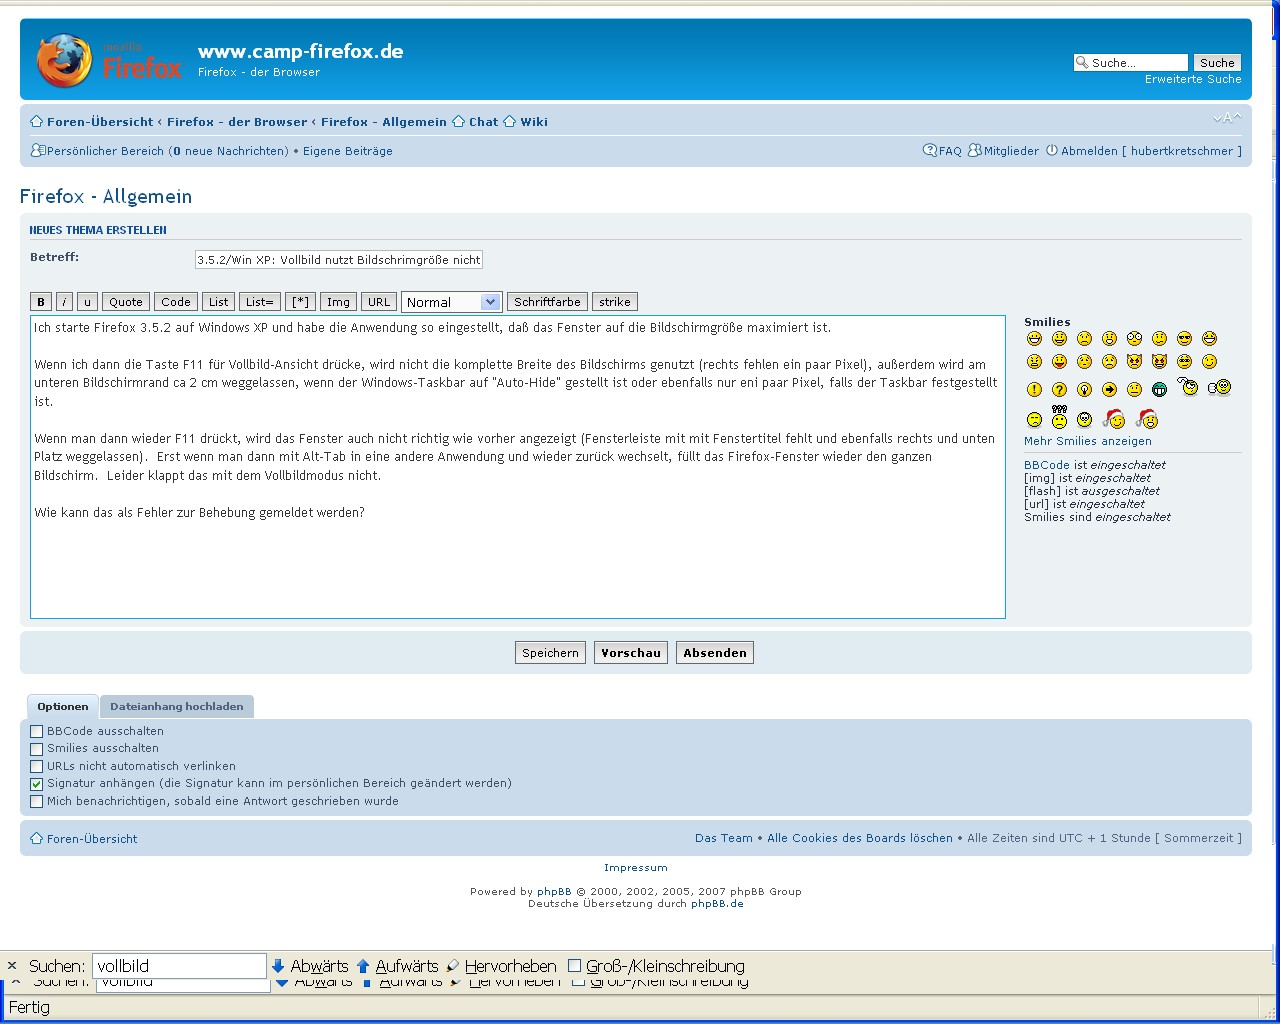Click the Persönlicher Bereich user icon

click(38, 151)
